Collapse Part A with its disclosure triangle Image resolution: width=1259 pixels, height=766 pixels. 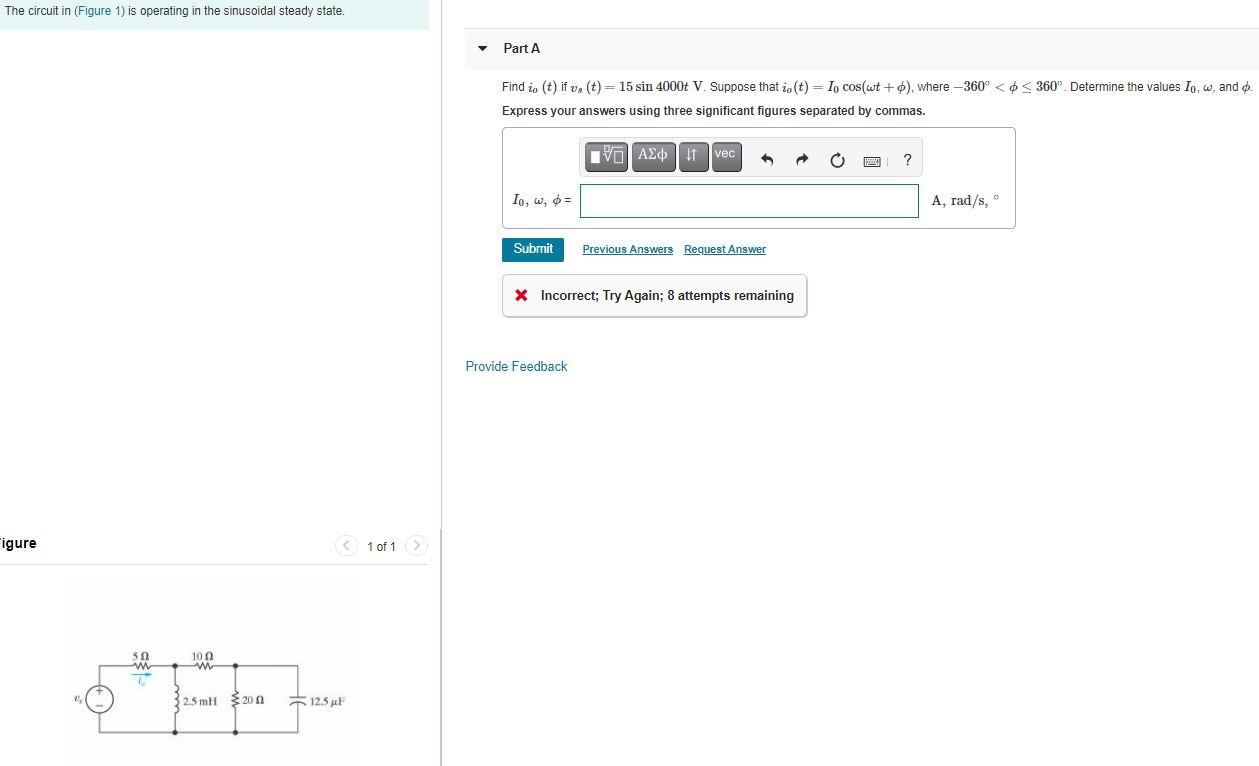tap(482, 48)
